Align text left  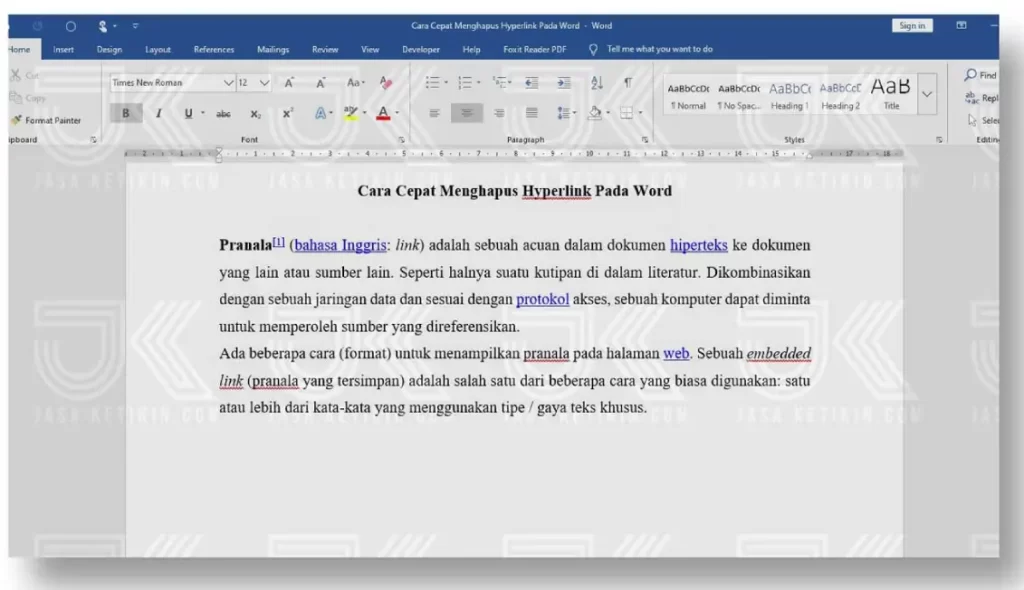point(434,113)
